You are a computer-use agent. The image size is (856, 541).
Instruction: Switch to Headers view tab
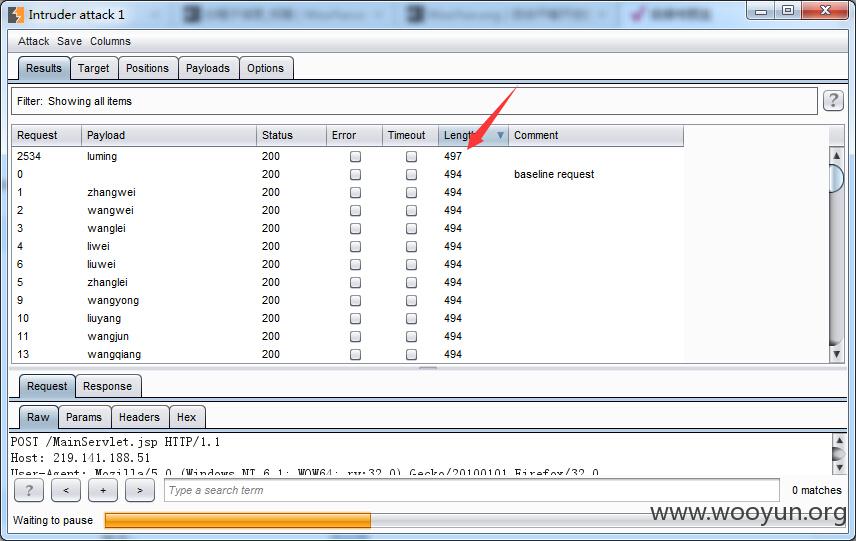pos(139,417)
